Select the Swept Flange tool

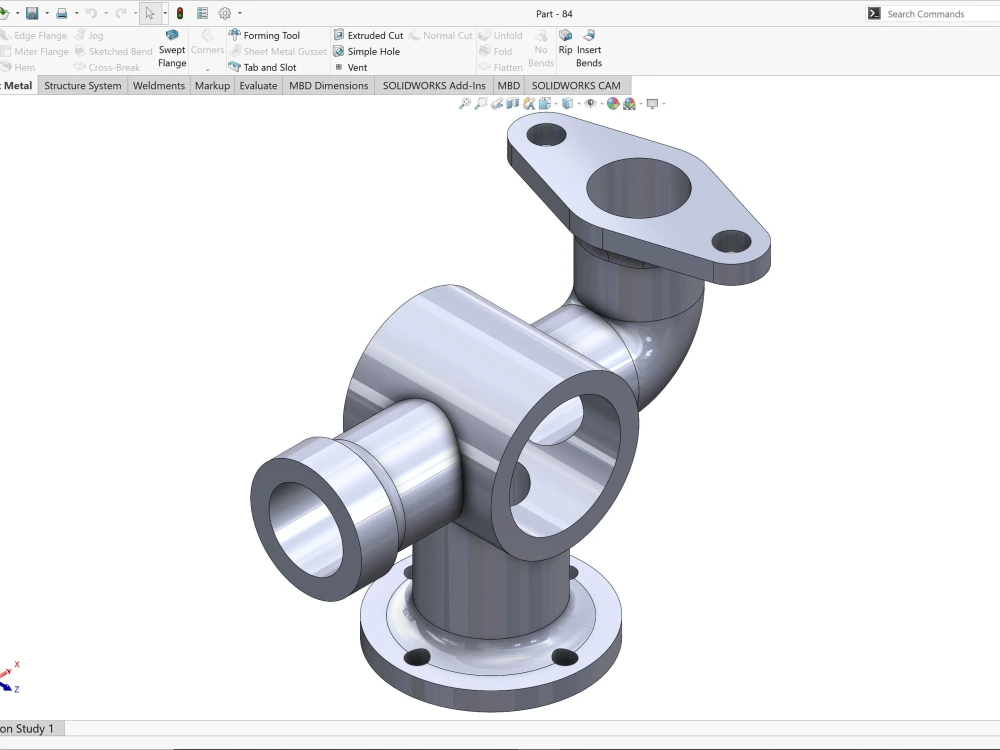click(171, 50)
